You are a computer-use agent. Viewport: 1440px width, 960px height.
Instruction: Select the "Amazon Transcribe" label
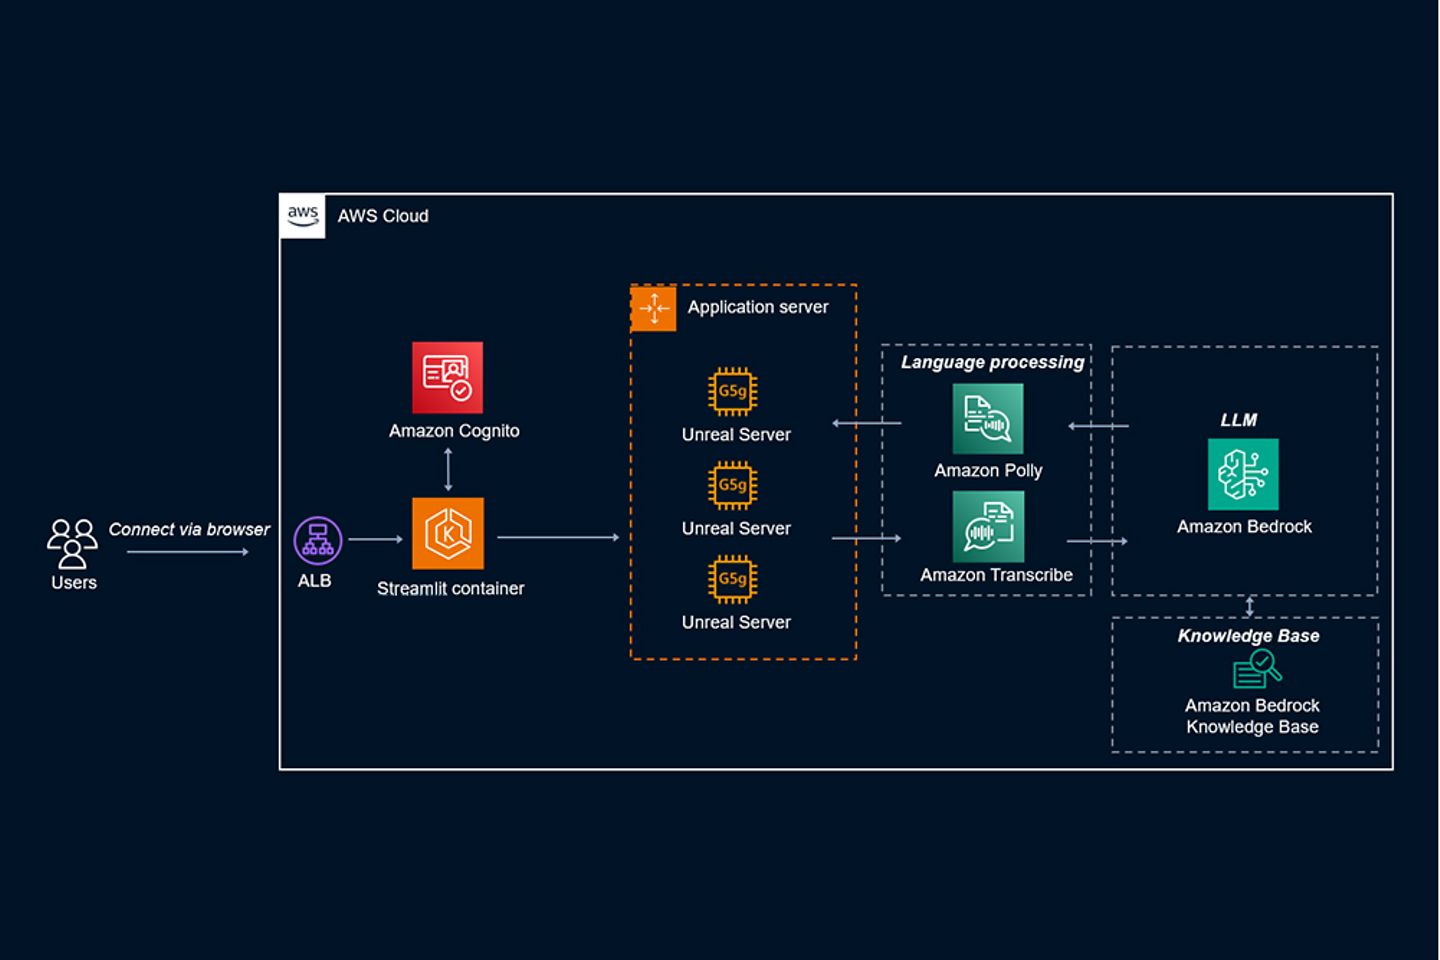[x=996, y=574]
